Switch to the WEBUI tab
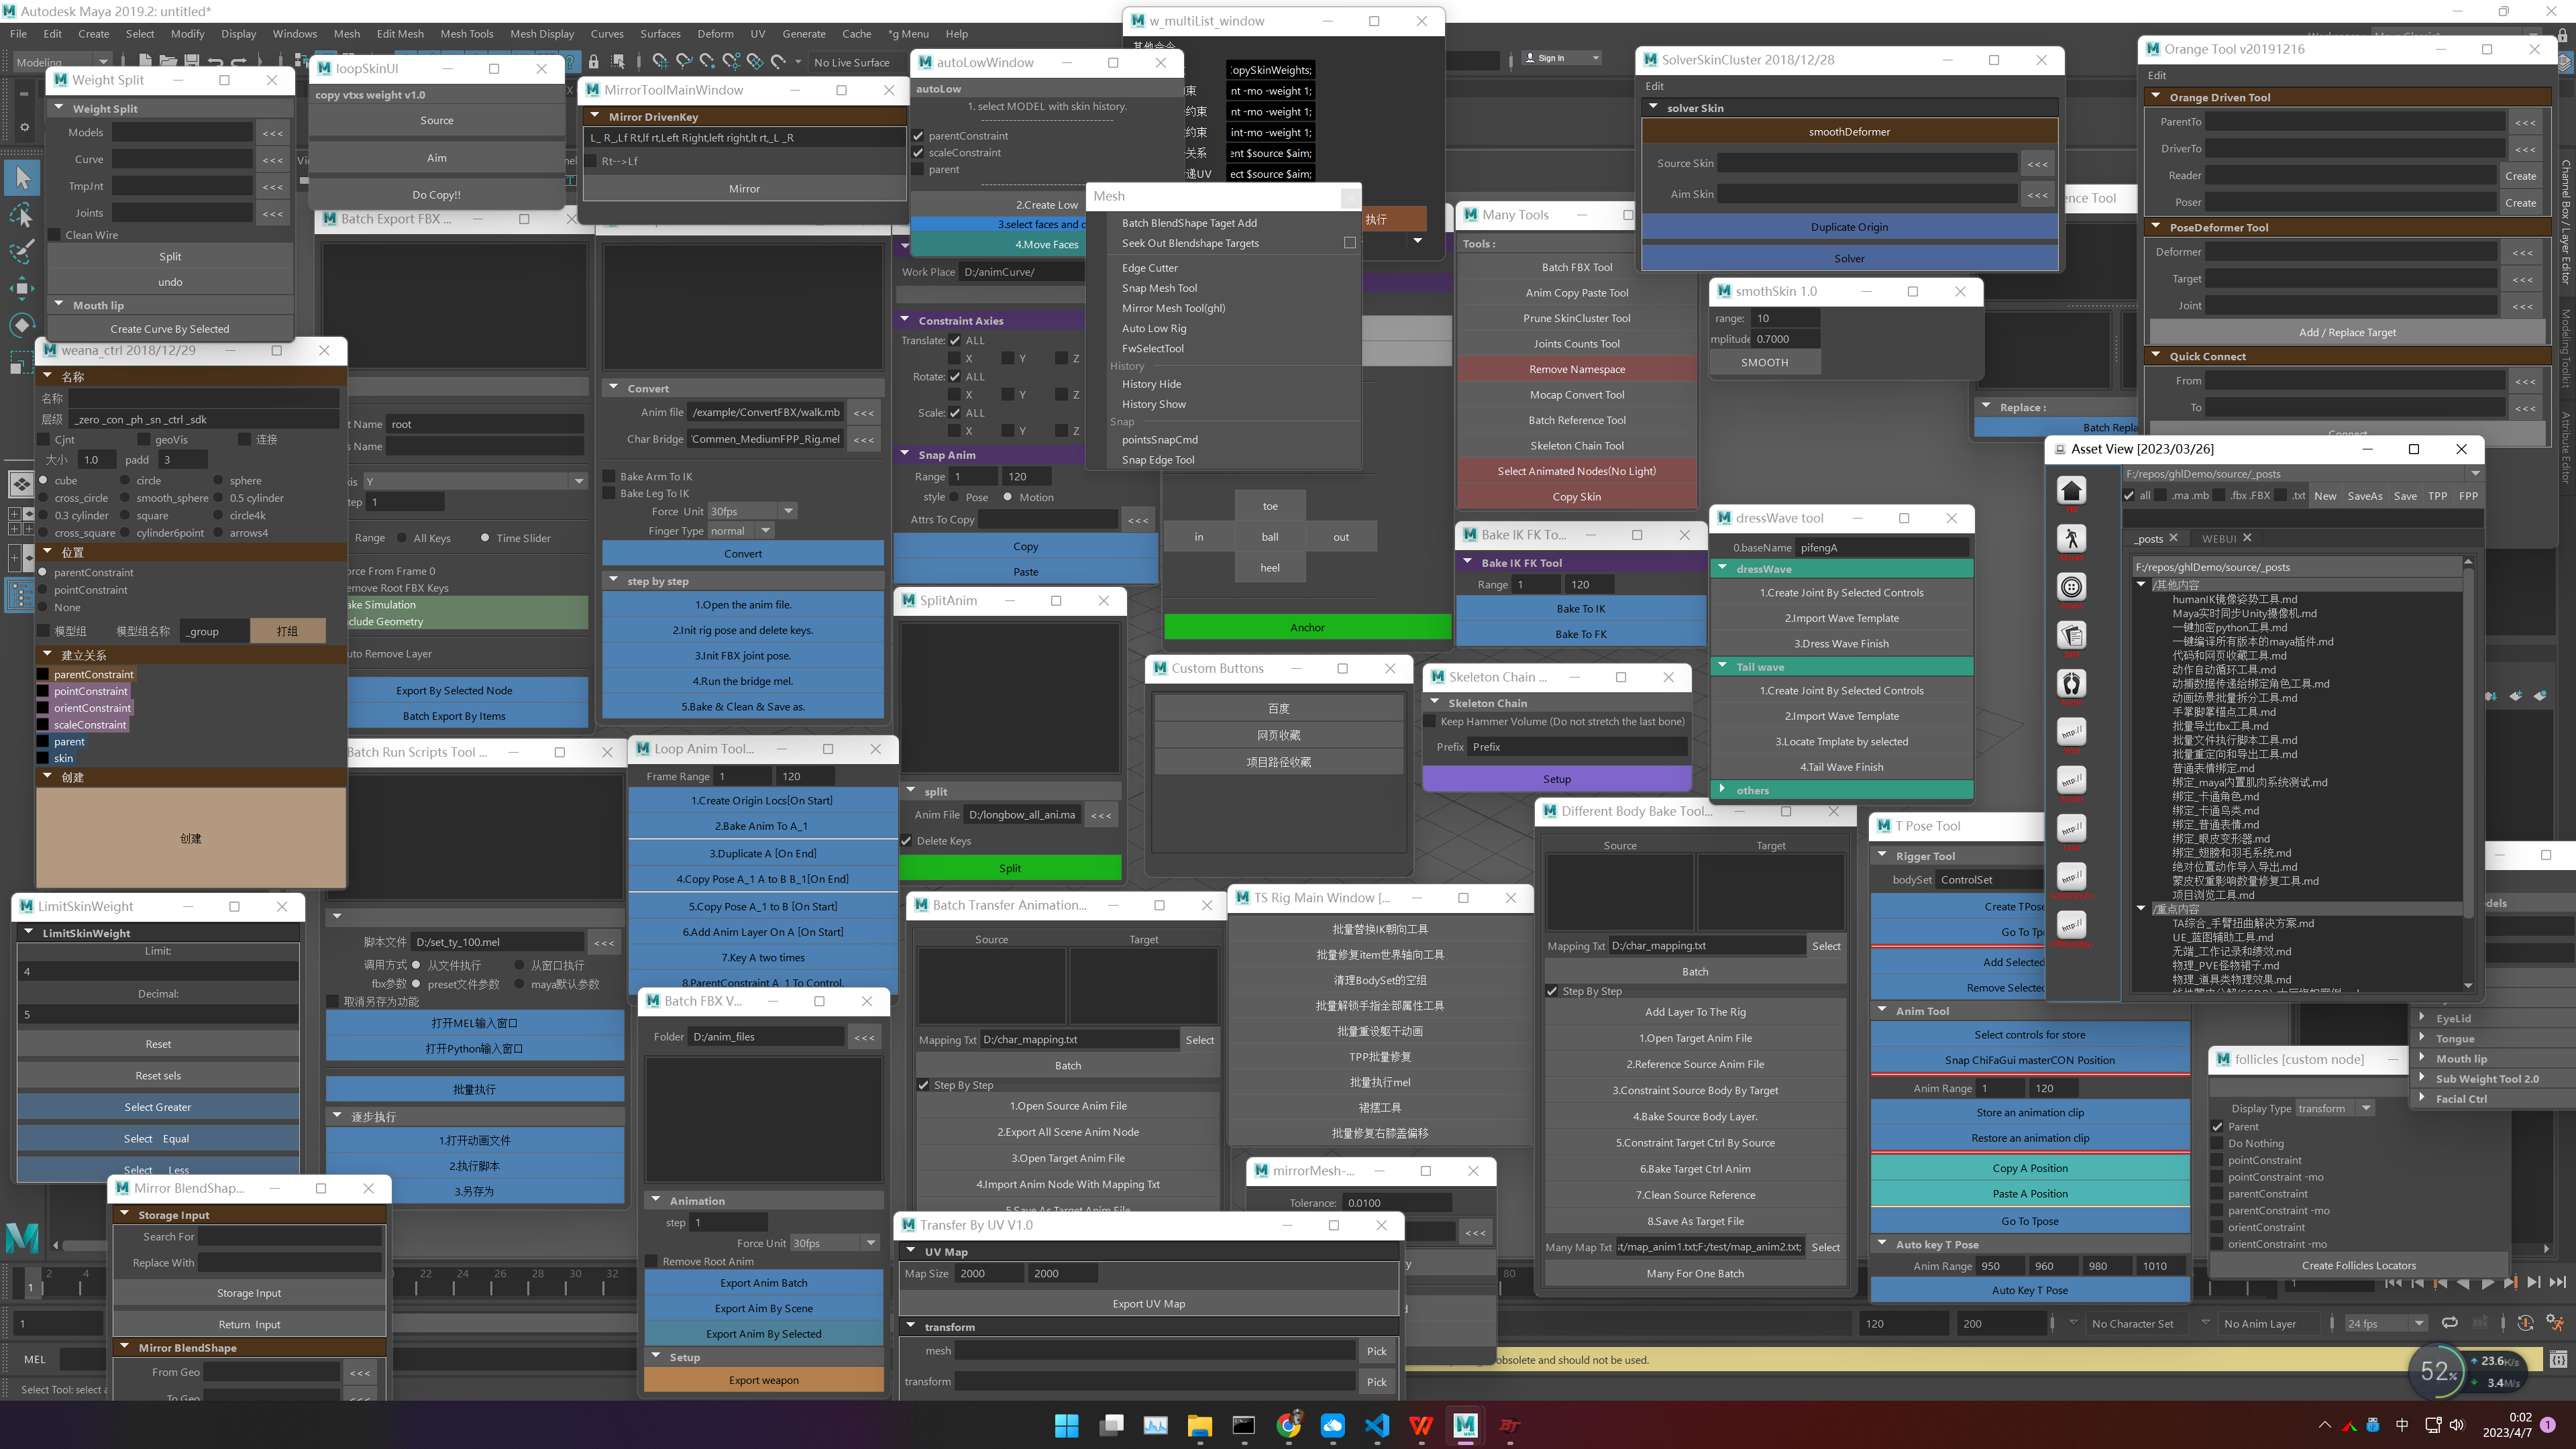This screenshot has height=1449, width=2576. (x=2218, y=538)
